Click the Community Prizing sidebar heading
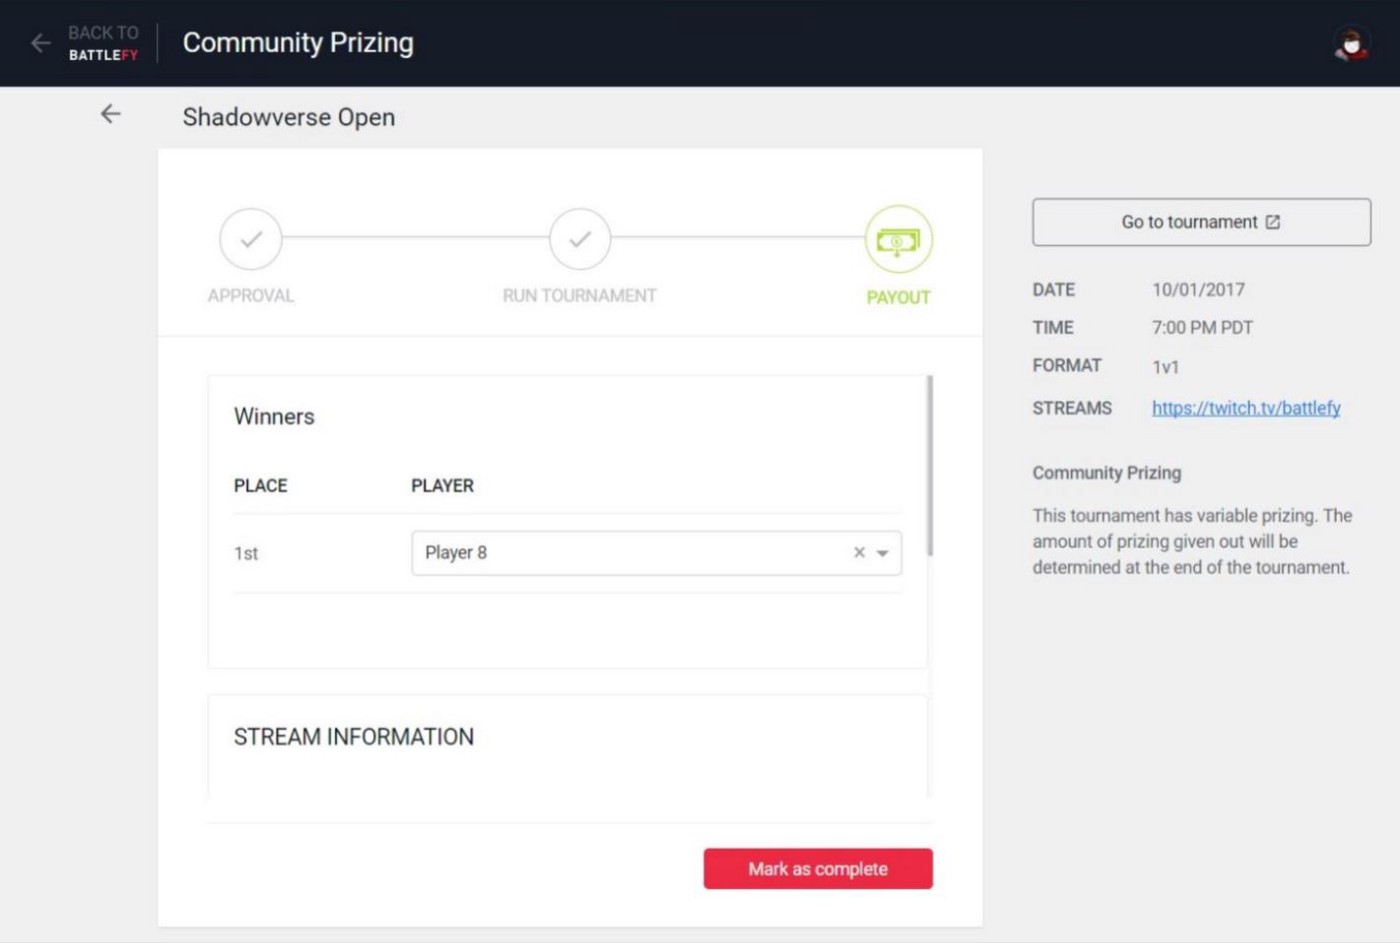This screenshot has height=943, width=1400. click(x=1106, y=473)
